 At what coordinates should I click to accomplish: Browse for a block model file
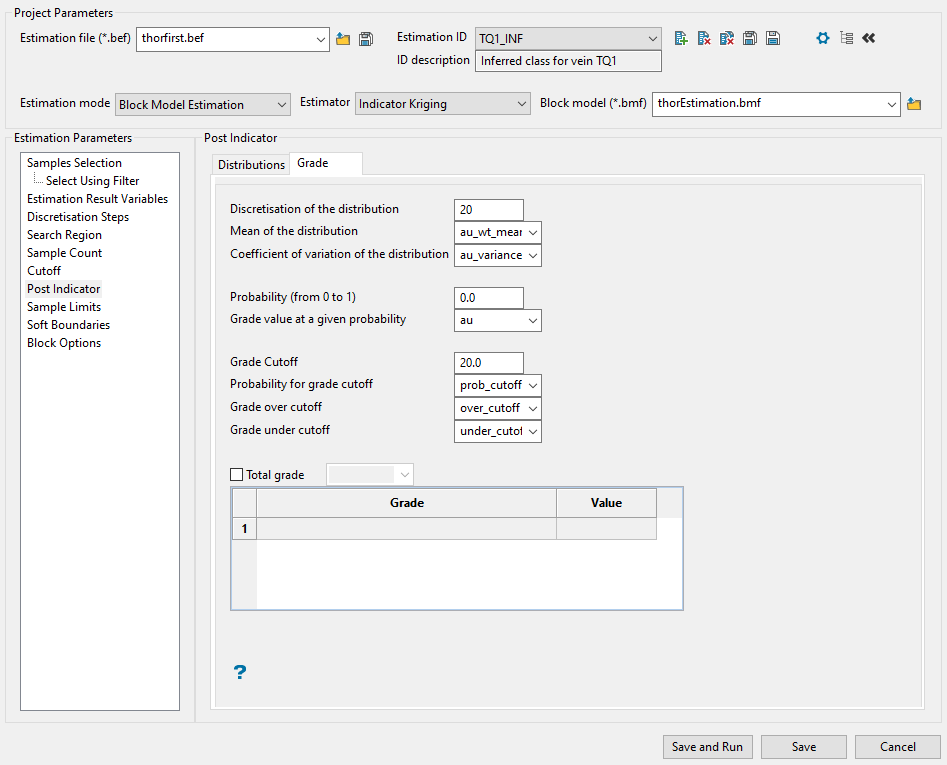tap(913, 104)
